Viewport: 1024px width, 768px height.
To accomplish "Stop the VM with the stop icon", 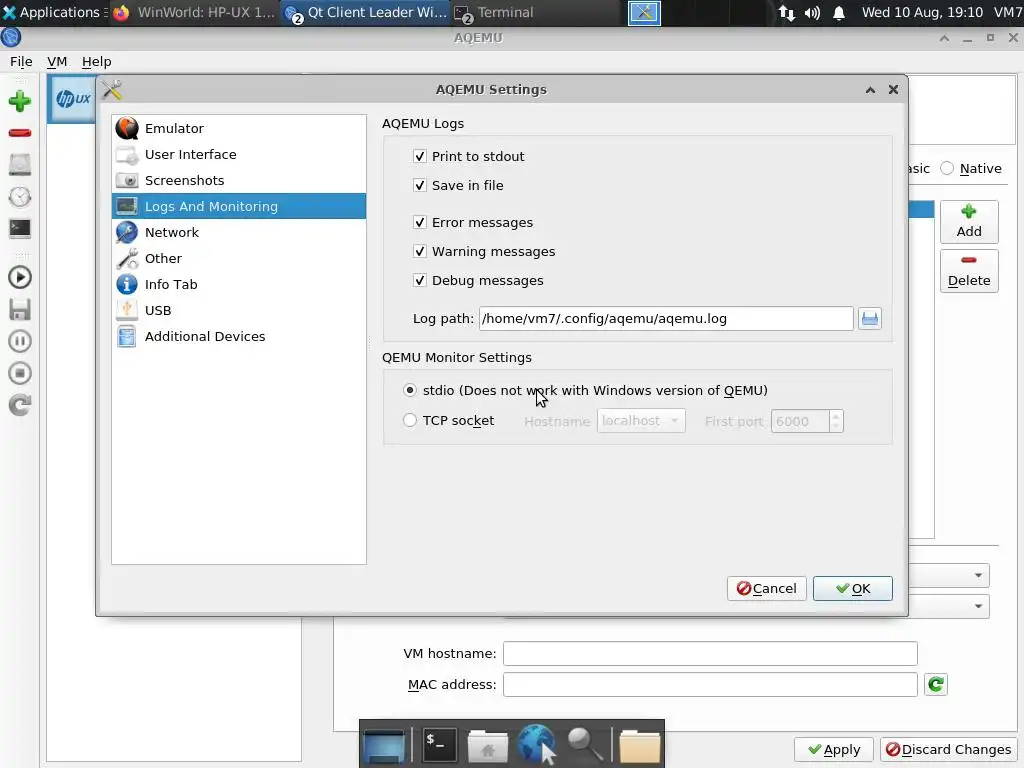I will click(x=20, y=373).
